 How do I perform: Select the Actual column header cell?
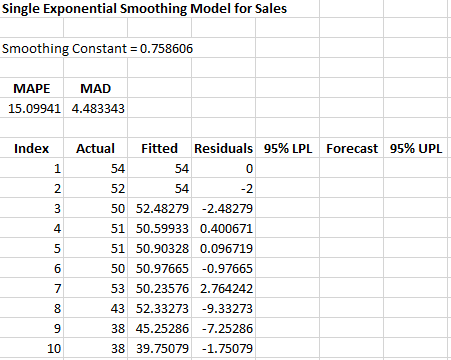(x=96, y=149)
